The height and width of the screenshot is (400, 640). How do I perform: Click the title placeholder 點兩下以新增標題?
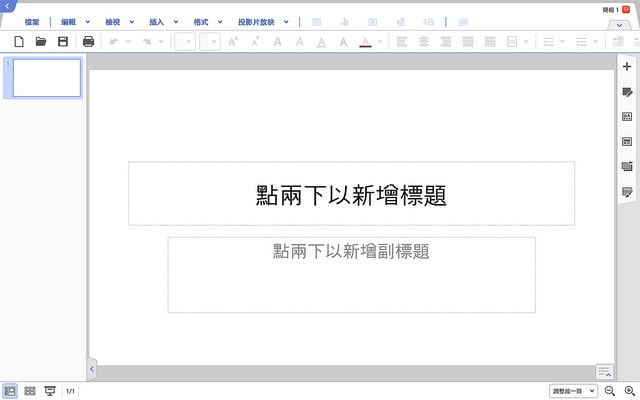pyautogui.click(x=351, y=194)
